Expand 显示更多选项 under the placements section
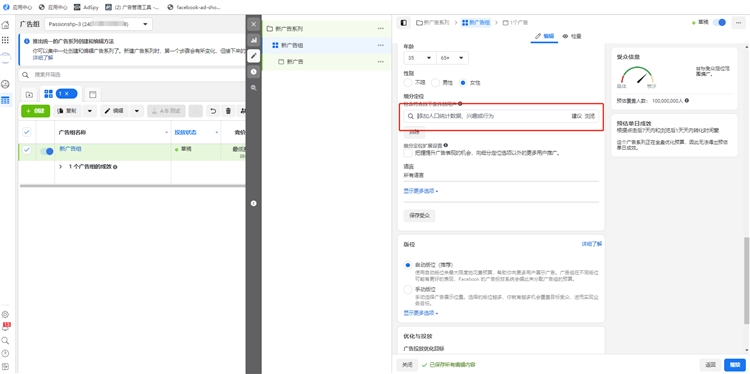Screen dimensions: 750x374 421,313
